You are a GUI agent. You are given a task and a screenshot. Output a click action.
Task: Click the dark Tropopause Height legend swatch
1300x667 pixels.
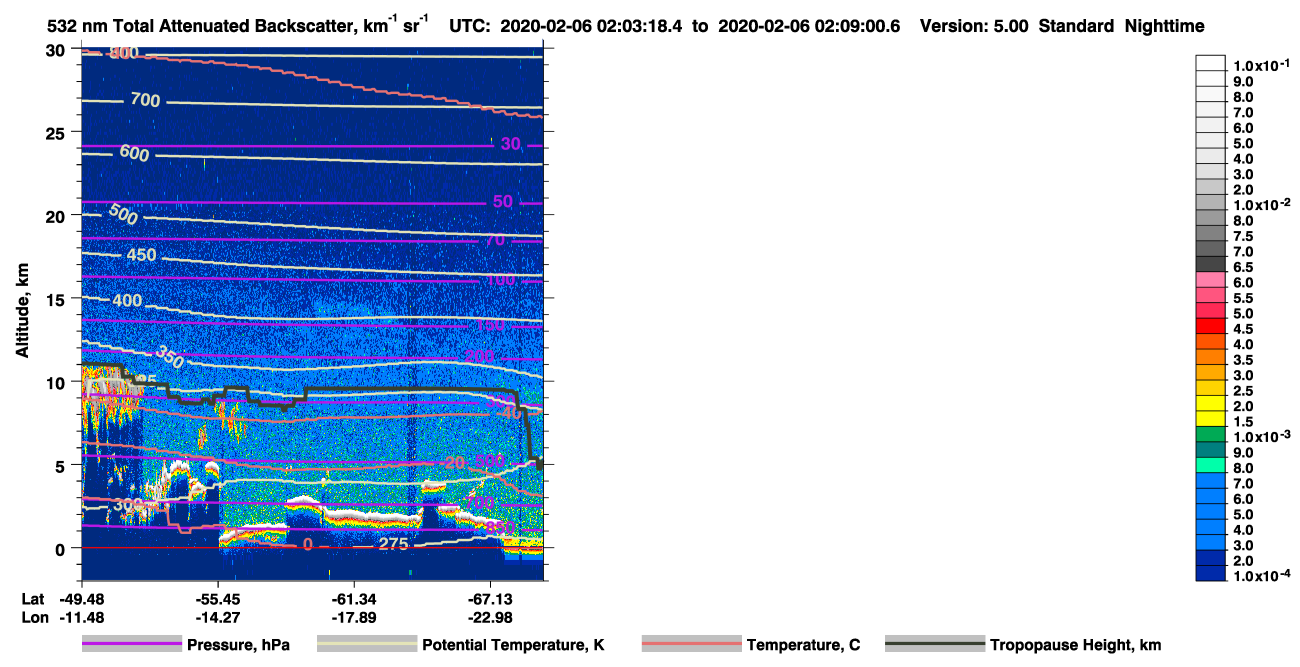coord(934,645)
